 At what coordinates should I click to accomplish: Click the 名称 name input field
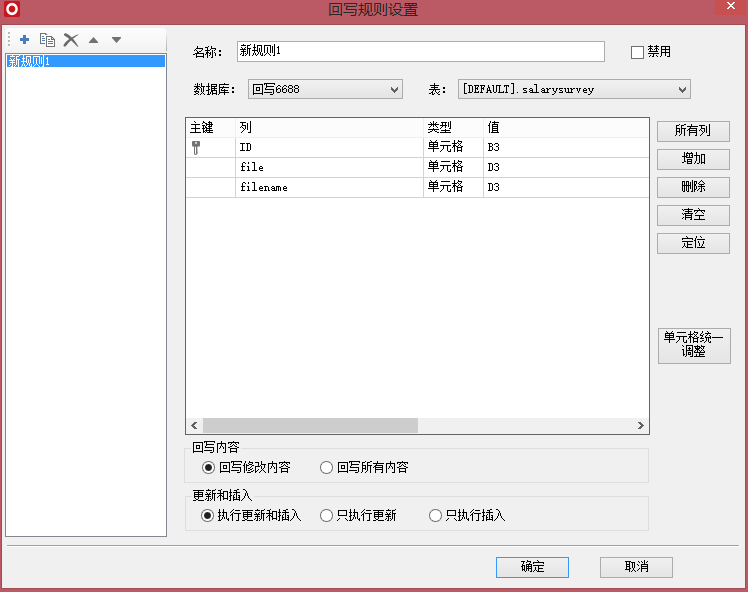[420, 51]
